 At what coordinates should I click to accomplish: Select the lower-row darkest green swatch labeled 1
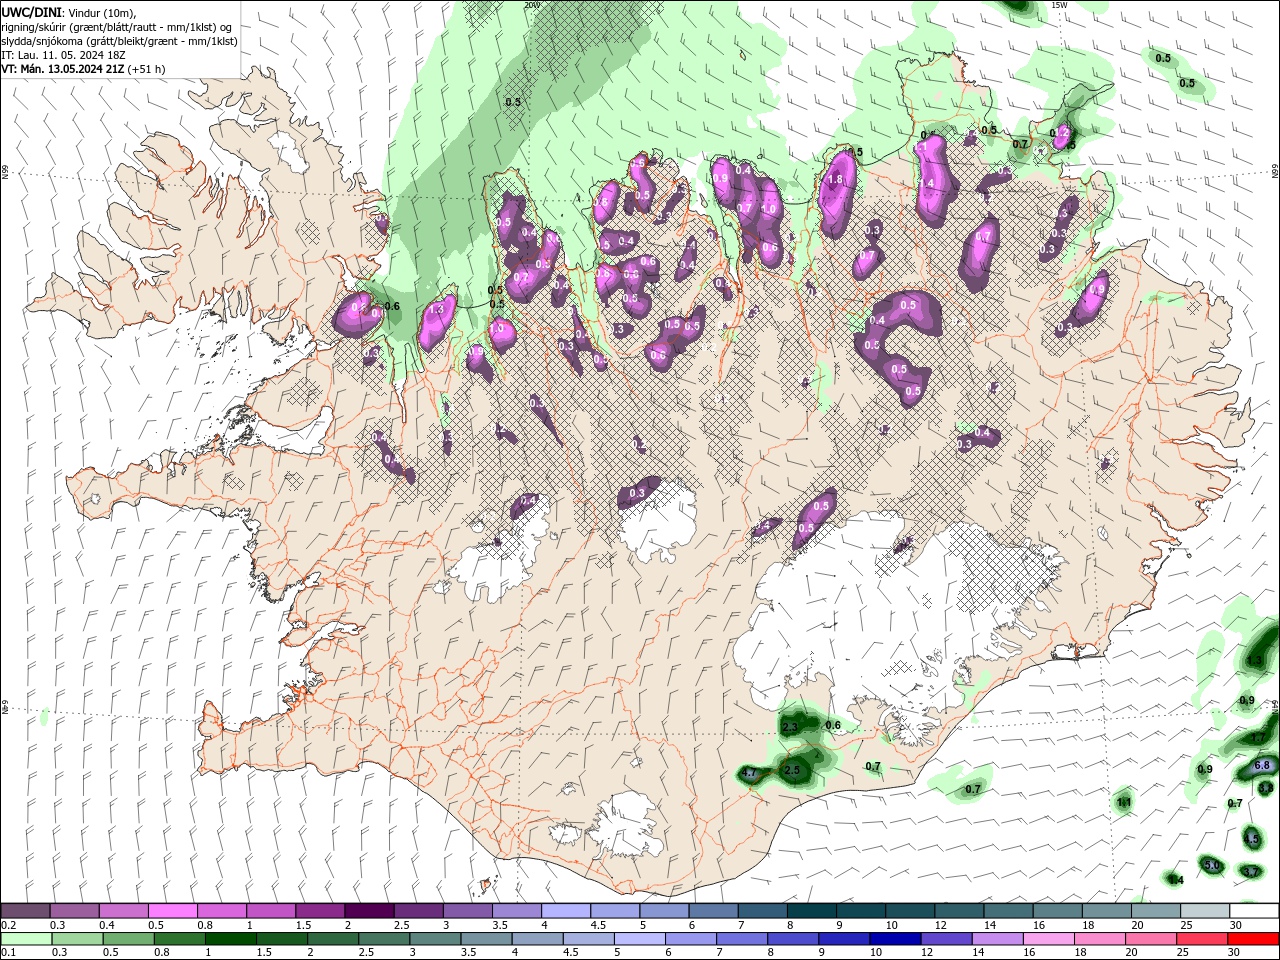tap(230, 939)
